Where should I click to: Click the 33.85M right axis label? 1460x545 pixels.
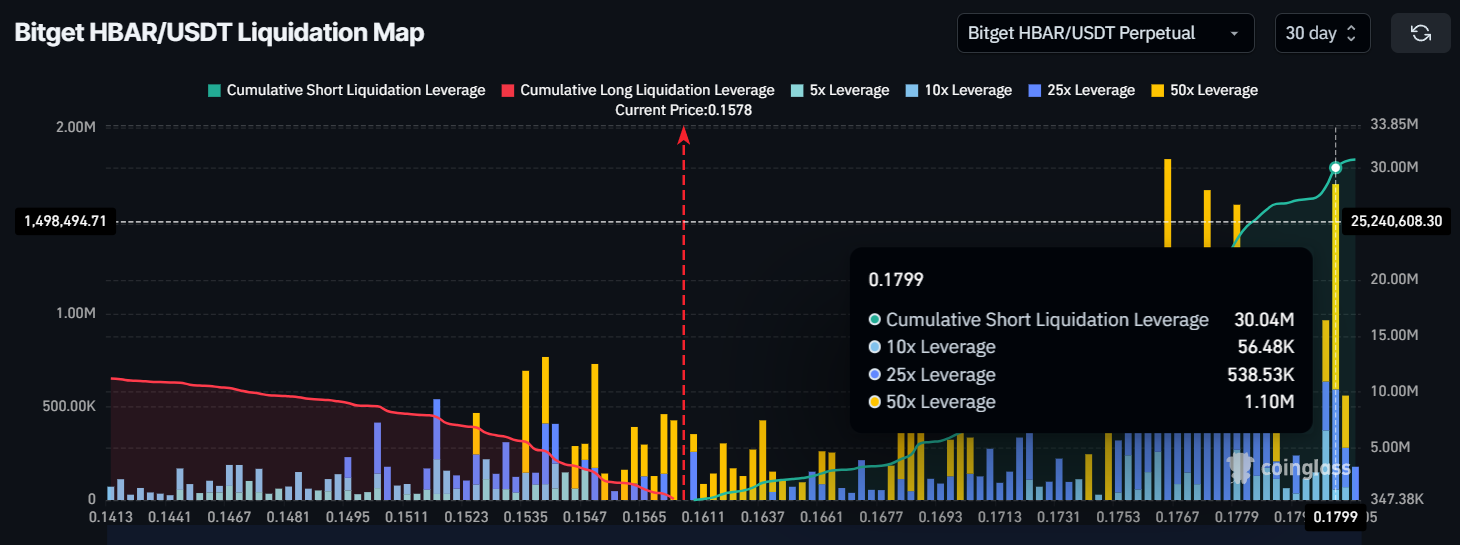[1393, 125]
